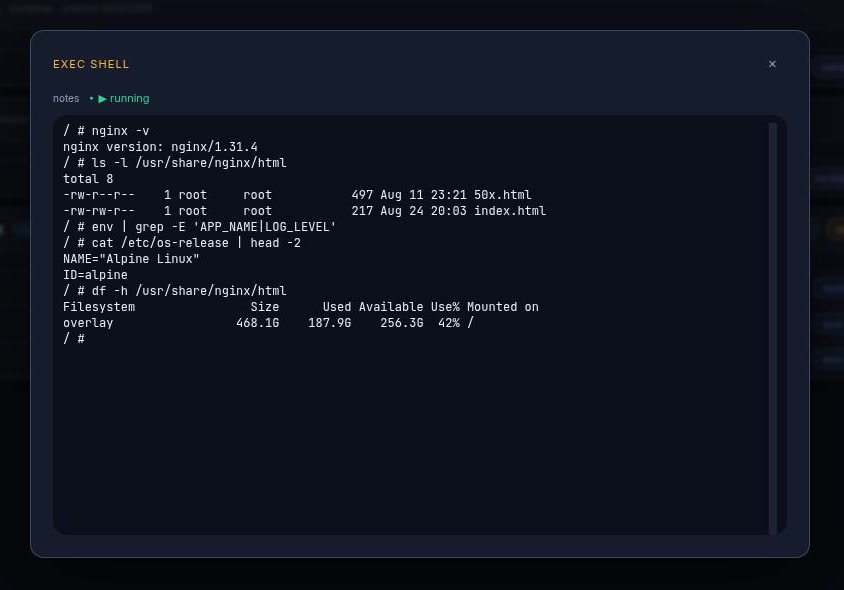Click the 'Aug 11 23:21' timestamp

[423, 195]
